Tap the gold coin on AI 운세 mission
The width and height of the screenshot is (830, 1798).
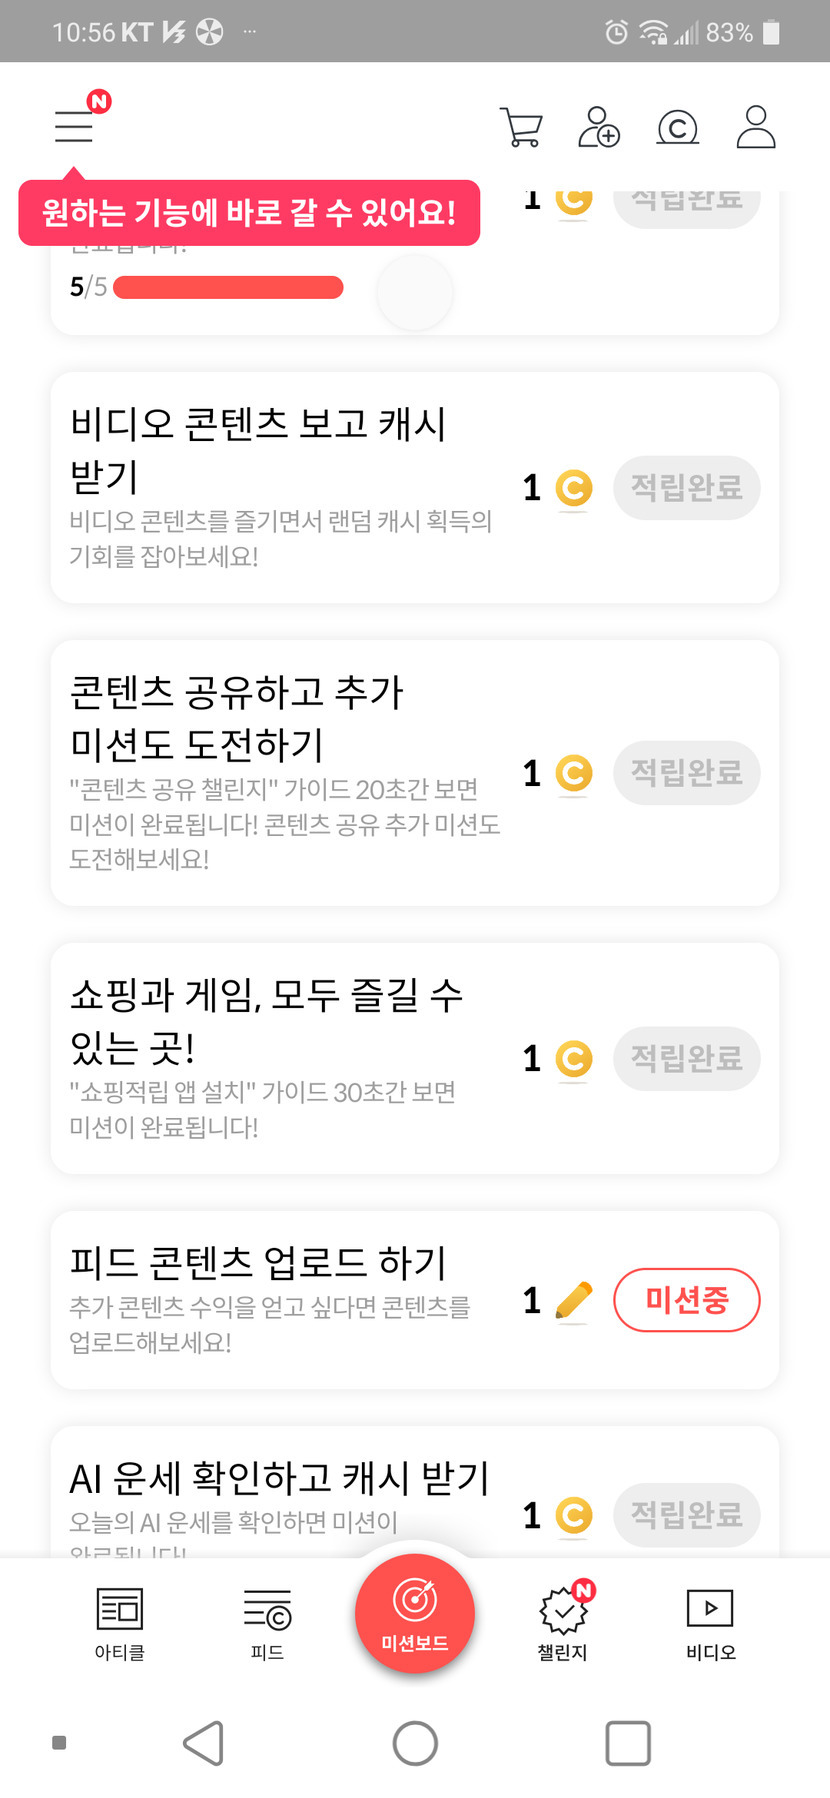(x=574, y=1515)
